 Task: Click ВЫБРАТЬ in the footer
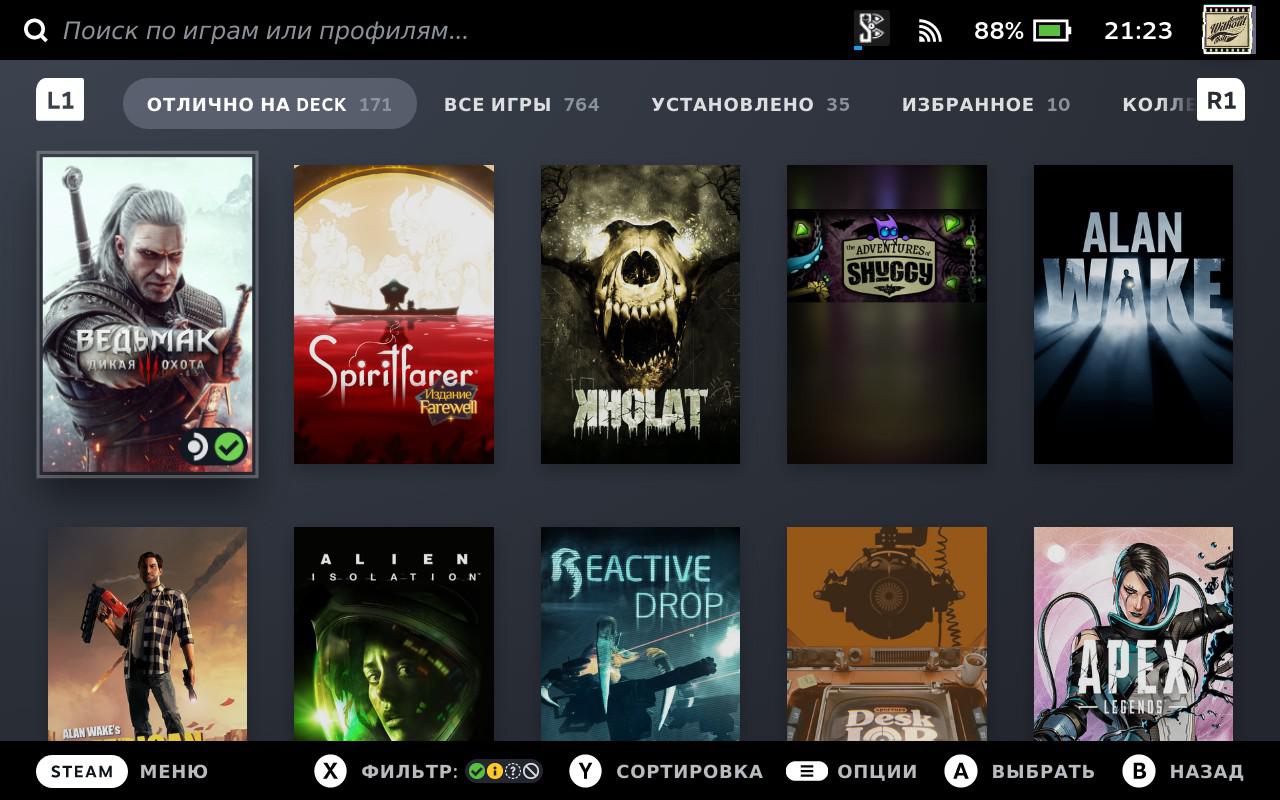pos(1043,771)
